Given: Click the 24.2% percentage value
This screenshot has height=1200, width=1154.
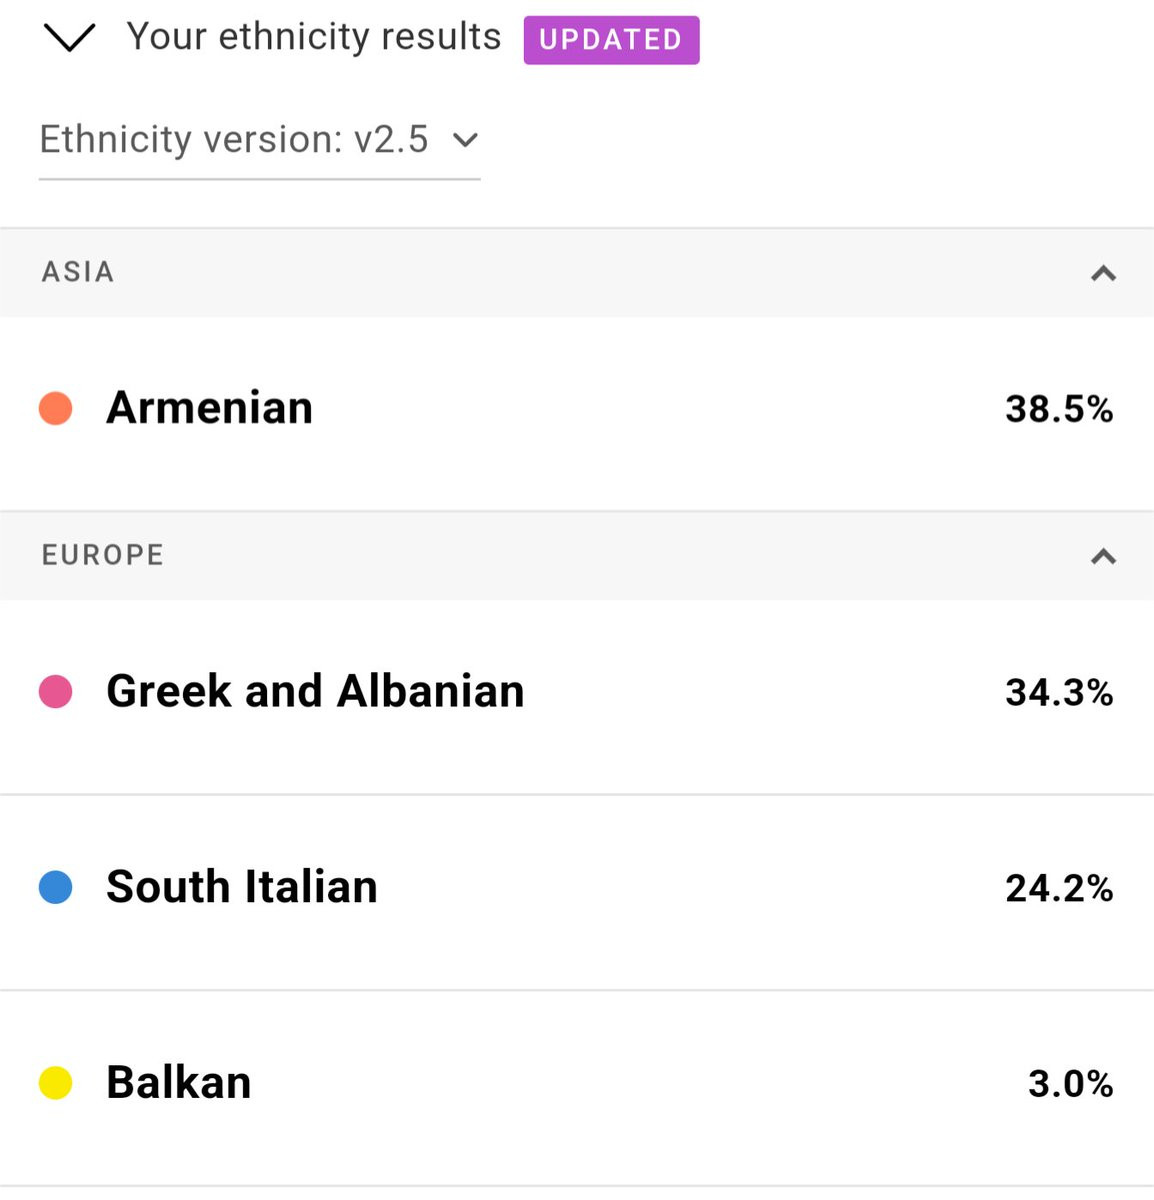Looking at the screenshot, I should coord(1059,888).
